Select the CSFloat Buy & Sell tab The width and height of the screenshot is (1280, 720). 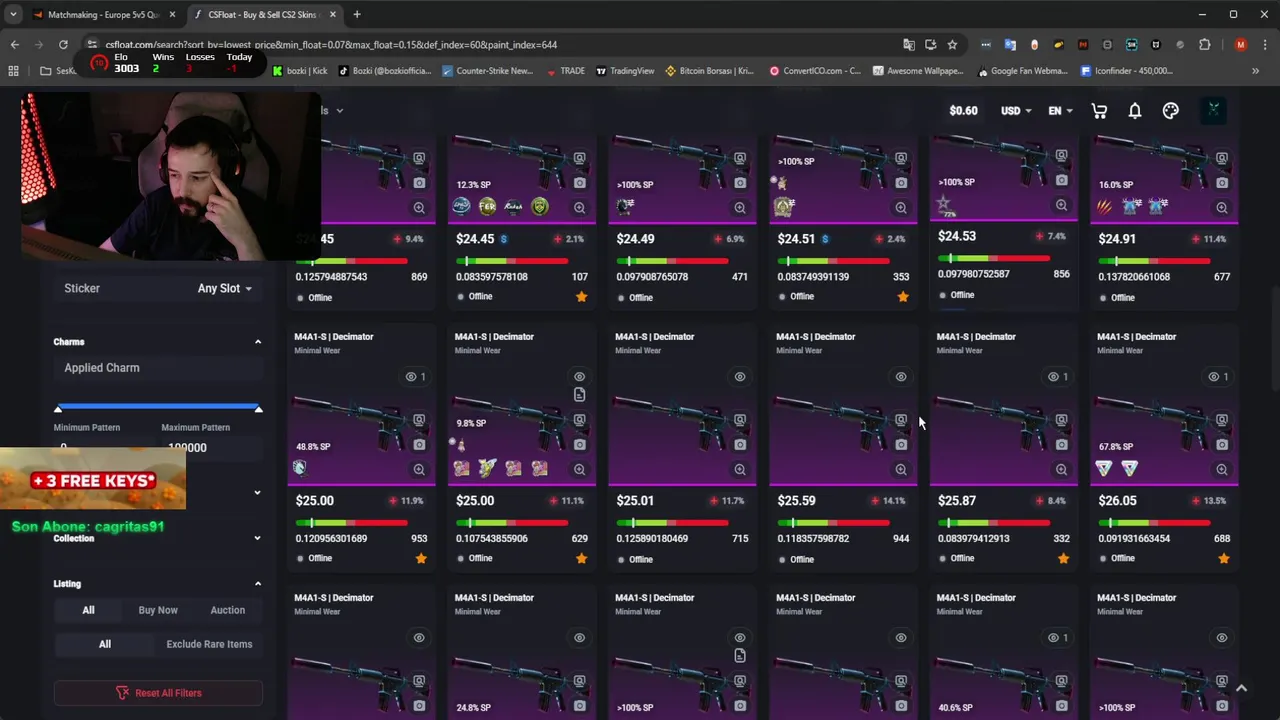(265, 14)
